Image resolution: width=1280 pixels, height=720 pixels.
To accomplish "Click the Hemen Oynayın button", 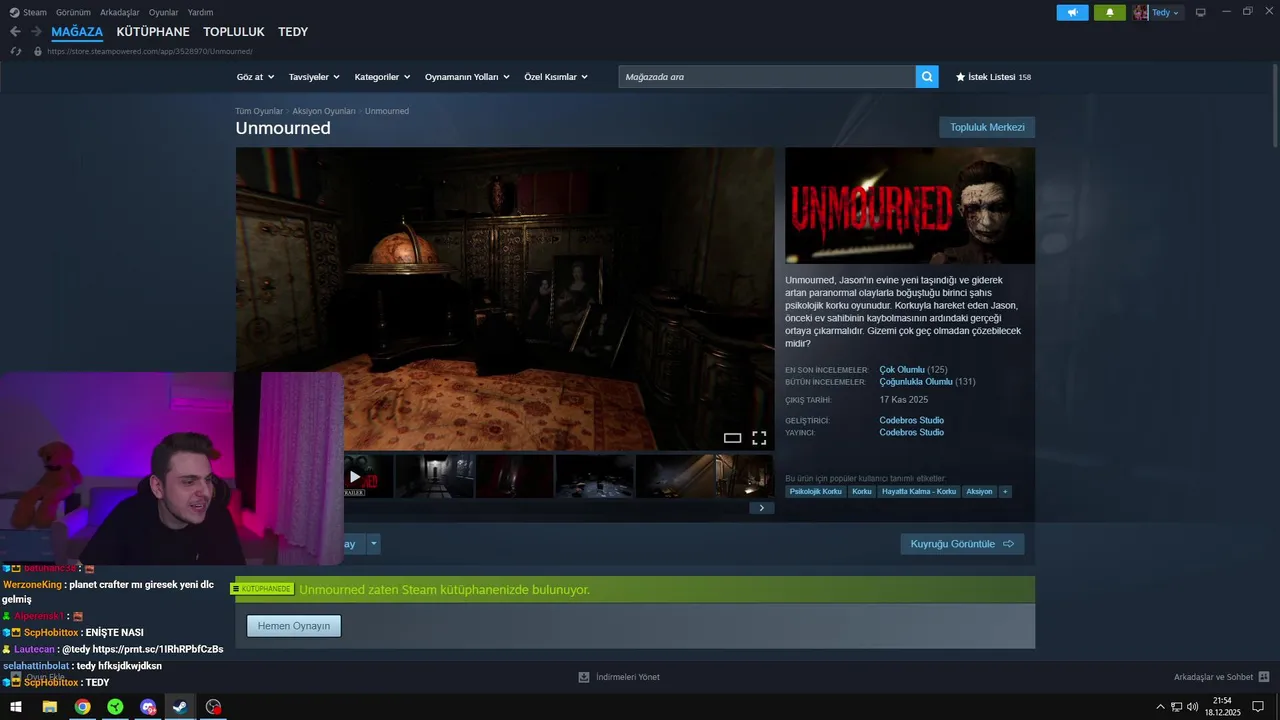I will tap(294, 626).
